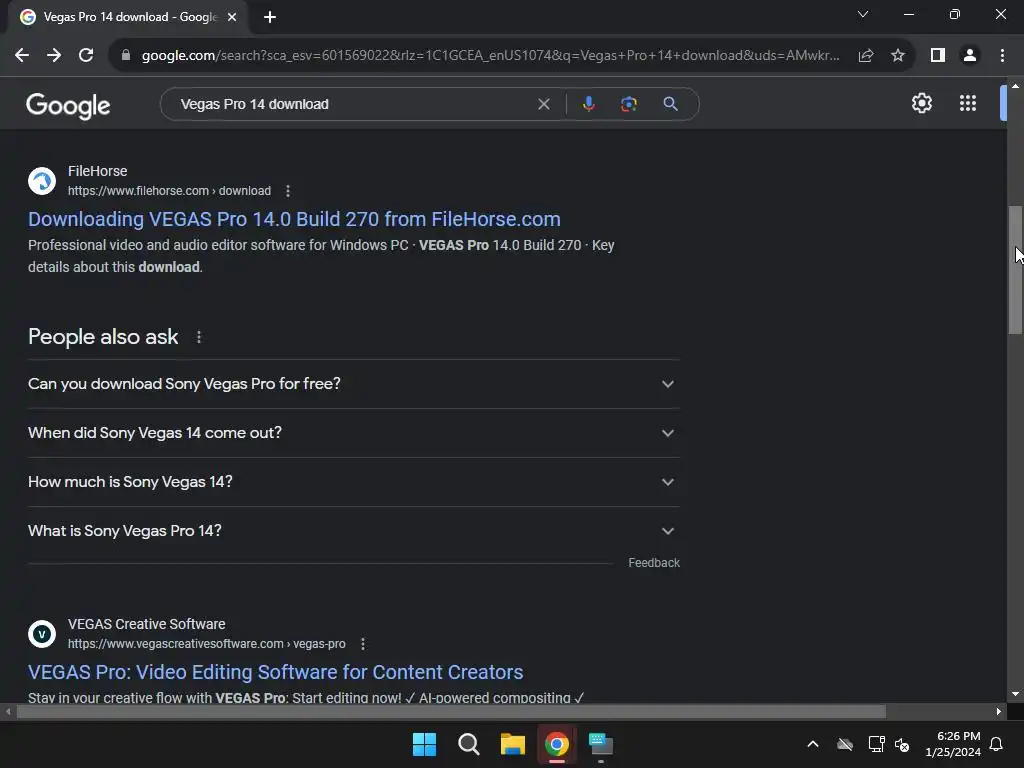Click the muted volume tray icon
1024x768 pixels.
[902, 744]
